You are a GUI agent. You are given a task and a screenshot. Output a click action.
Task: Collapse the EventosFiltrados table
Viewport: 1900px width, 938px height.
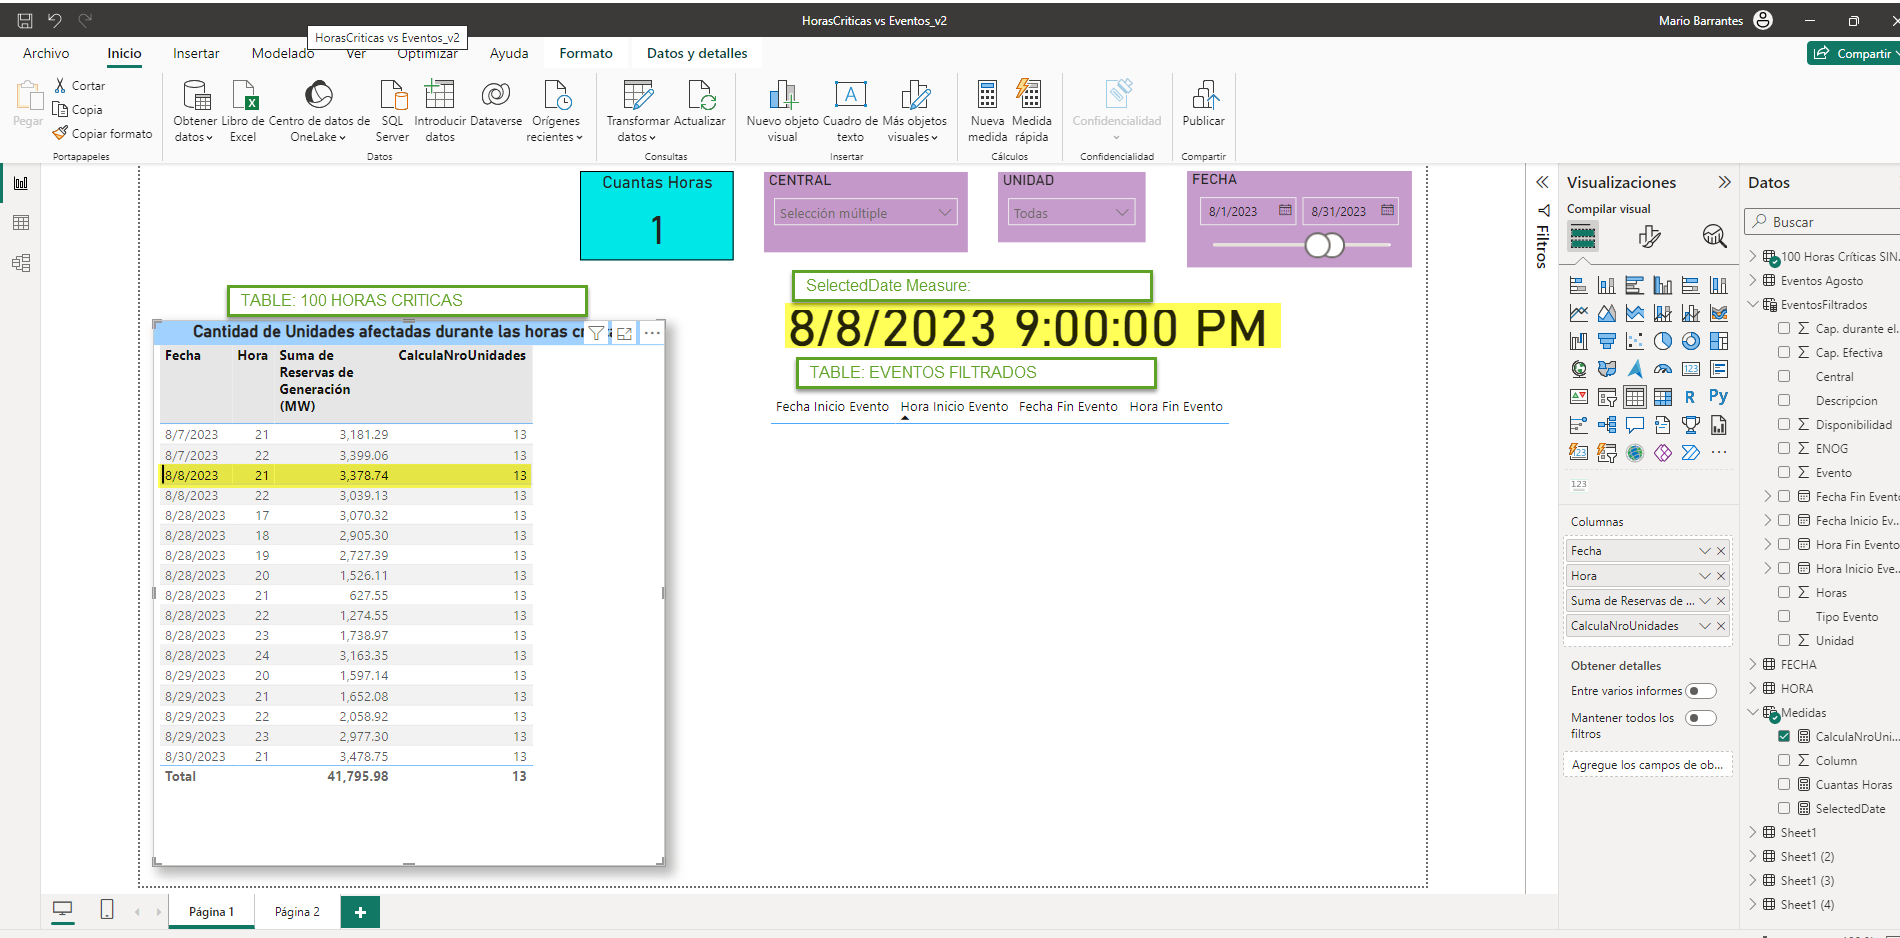pos(1753,304)
